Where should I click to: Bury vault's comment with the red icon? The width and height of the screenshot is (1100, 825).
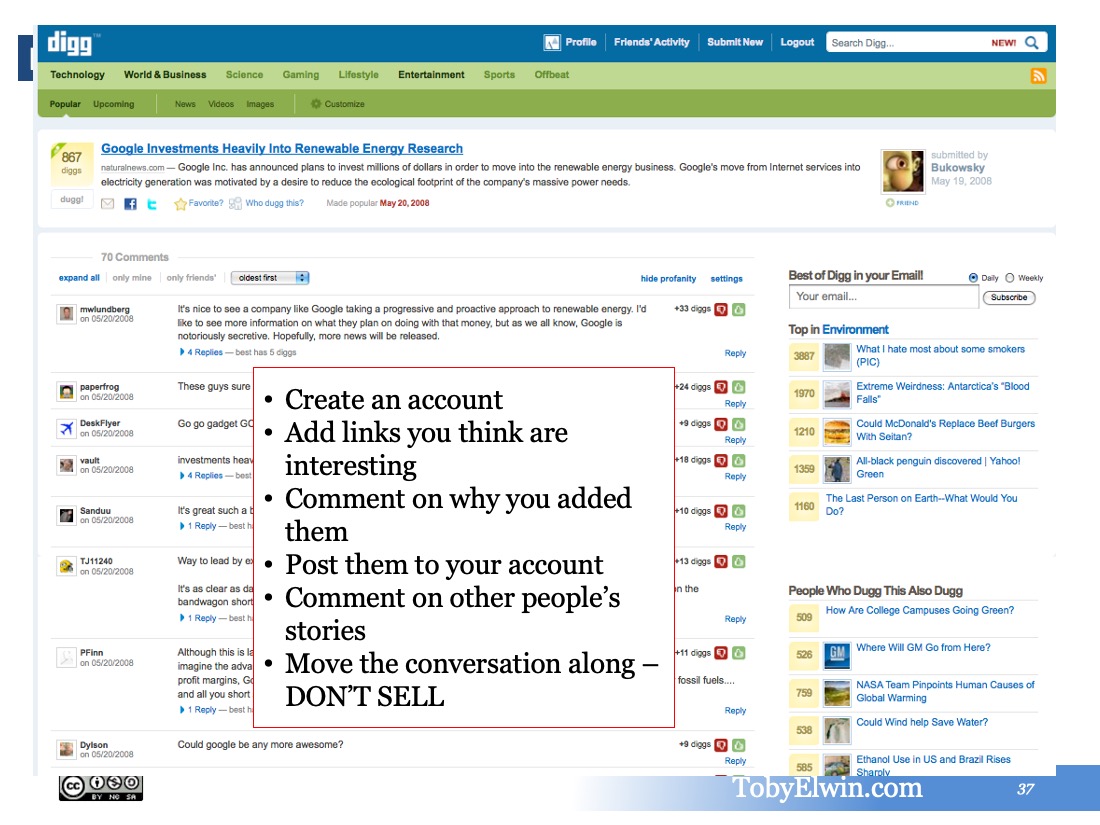coord(720,460)
